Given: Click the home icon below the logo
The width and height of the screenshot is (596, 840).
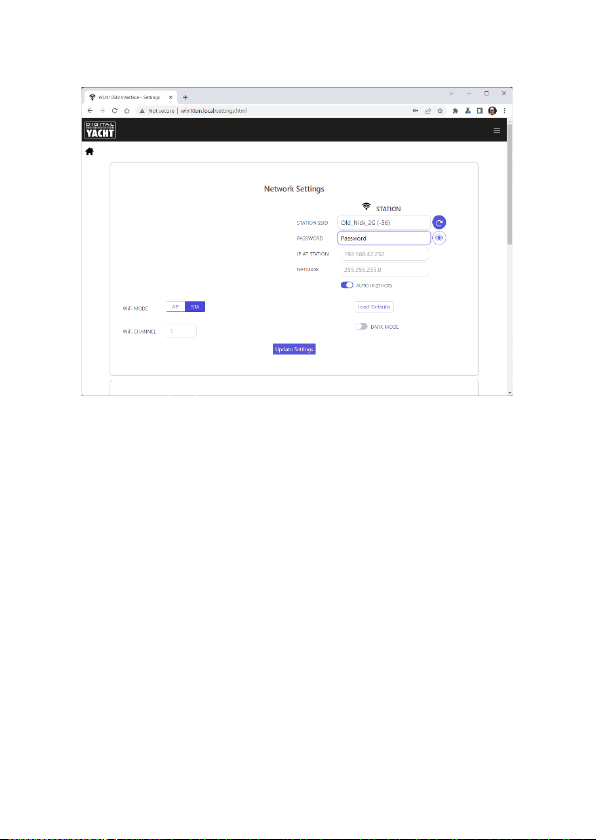Looking at the screenshot, I should point(89,152).
